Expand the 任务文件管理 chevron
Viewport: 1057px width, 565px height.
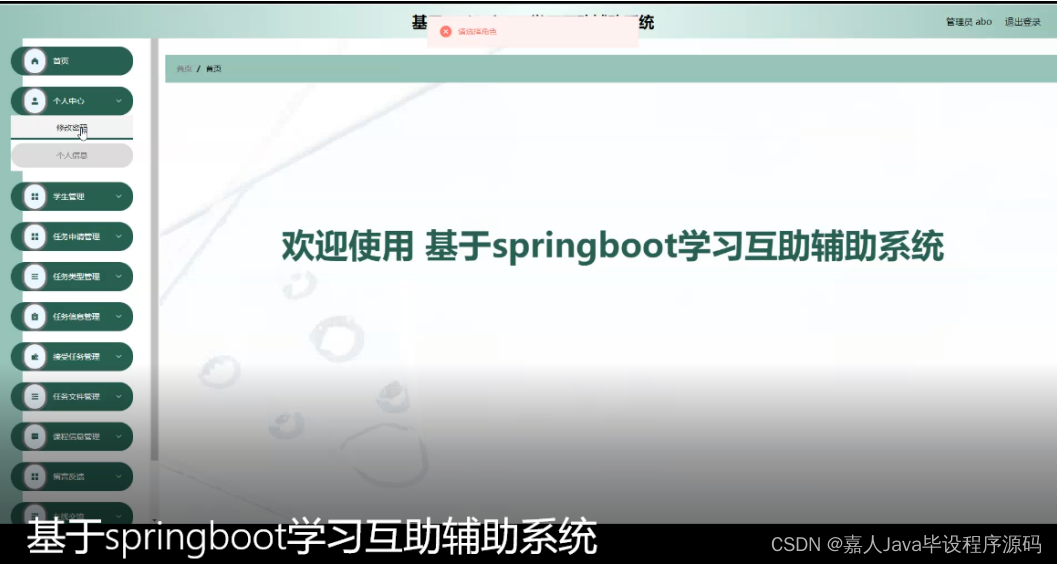tap(119, 396)
